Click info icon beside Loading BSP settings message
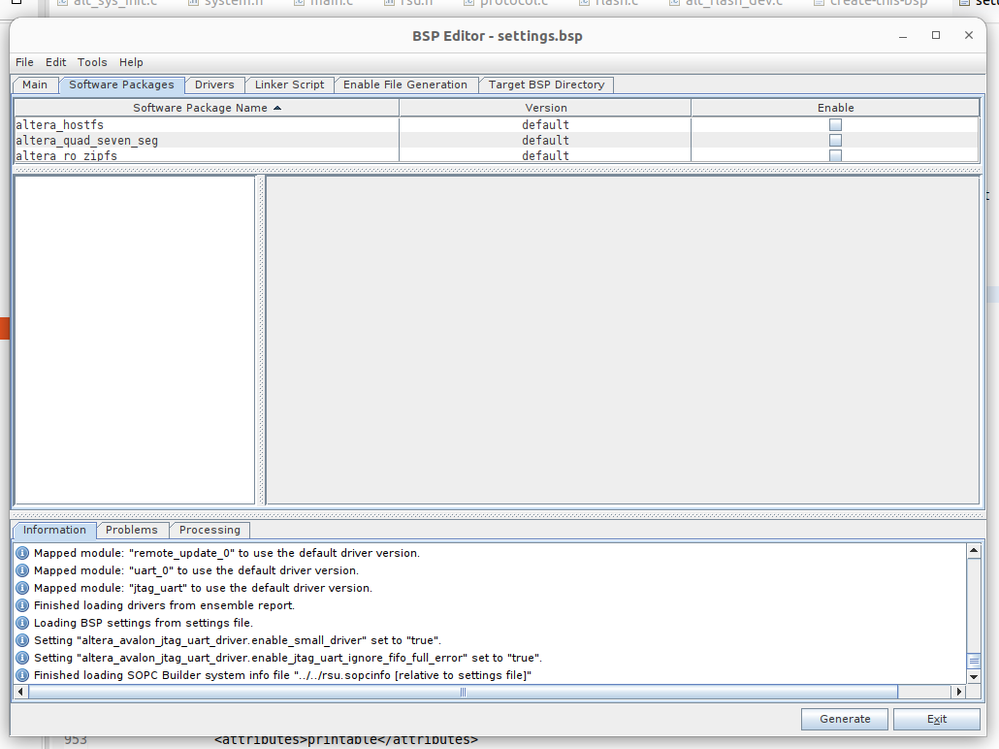The image size is (999, 749). (22, 623)
